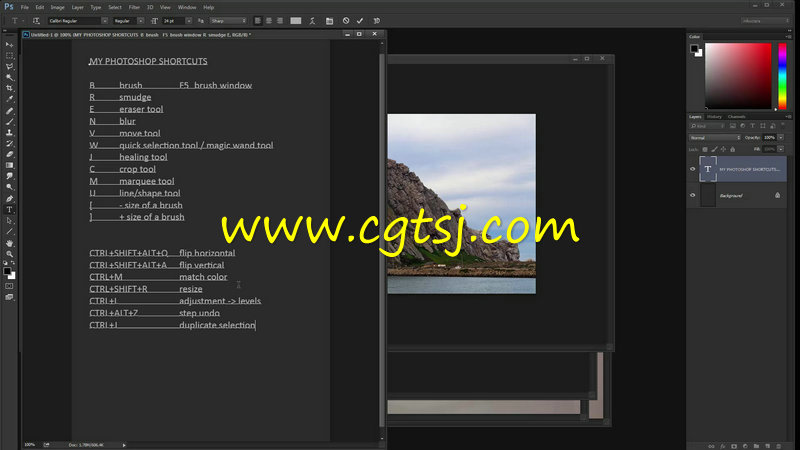Select the Smudge tool
The image size is (800, 450).
tap(9, 176)
